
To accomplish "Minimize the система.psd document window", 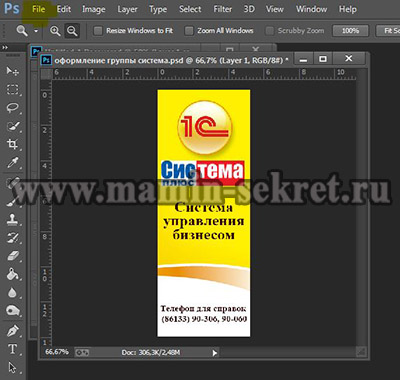I will point(303,60).
